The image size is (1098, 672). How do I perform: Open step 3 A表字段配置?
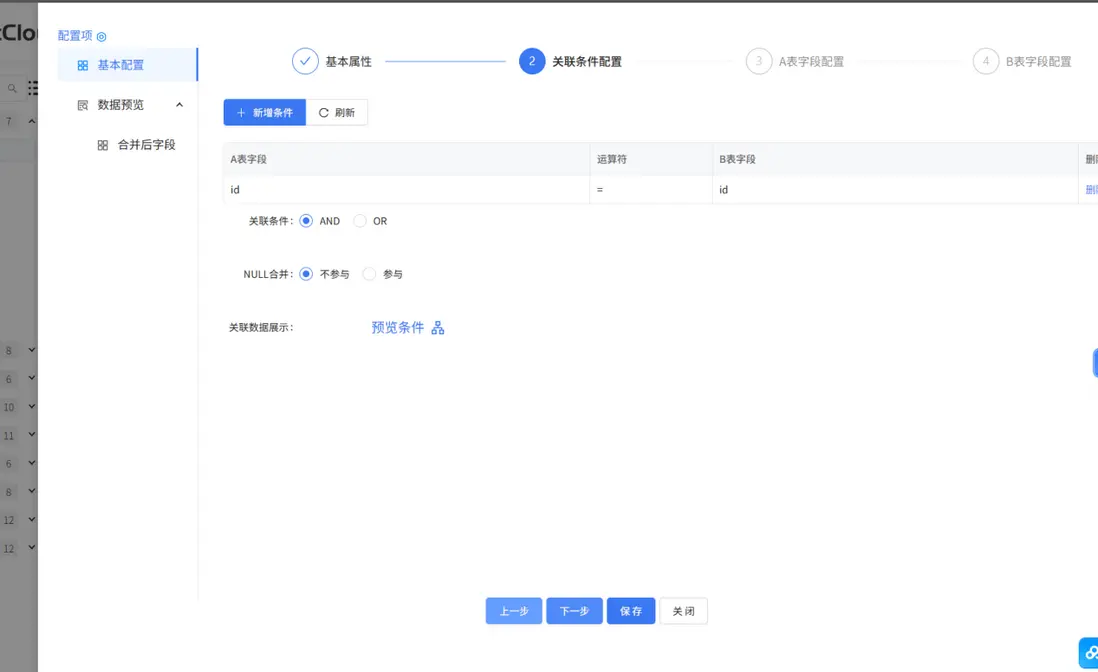click(x=758, y=60)
